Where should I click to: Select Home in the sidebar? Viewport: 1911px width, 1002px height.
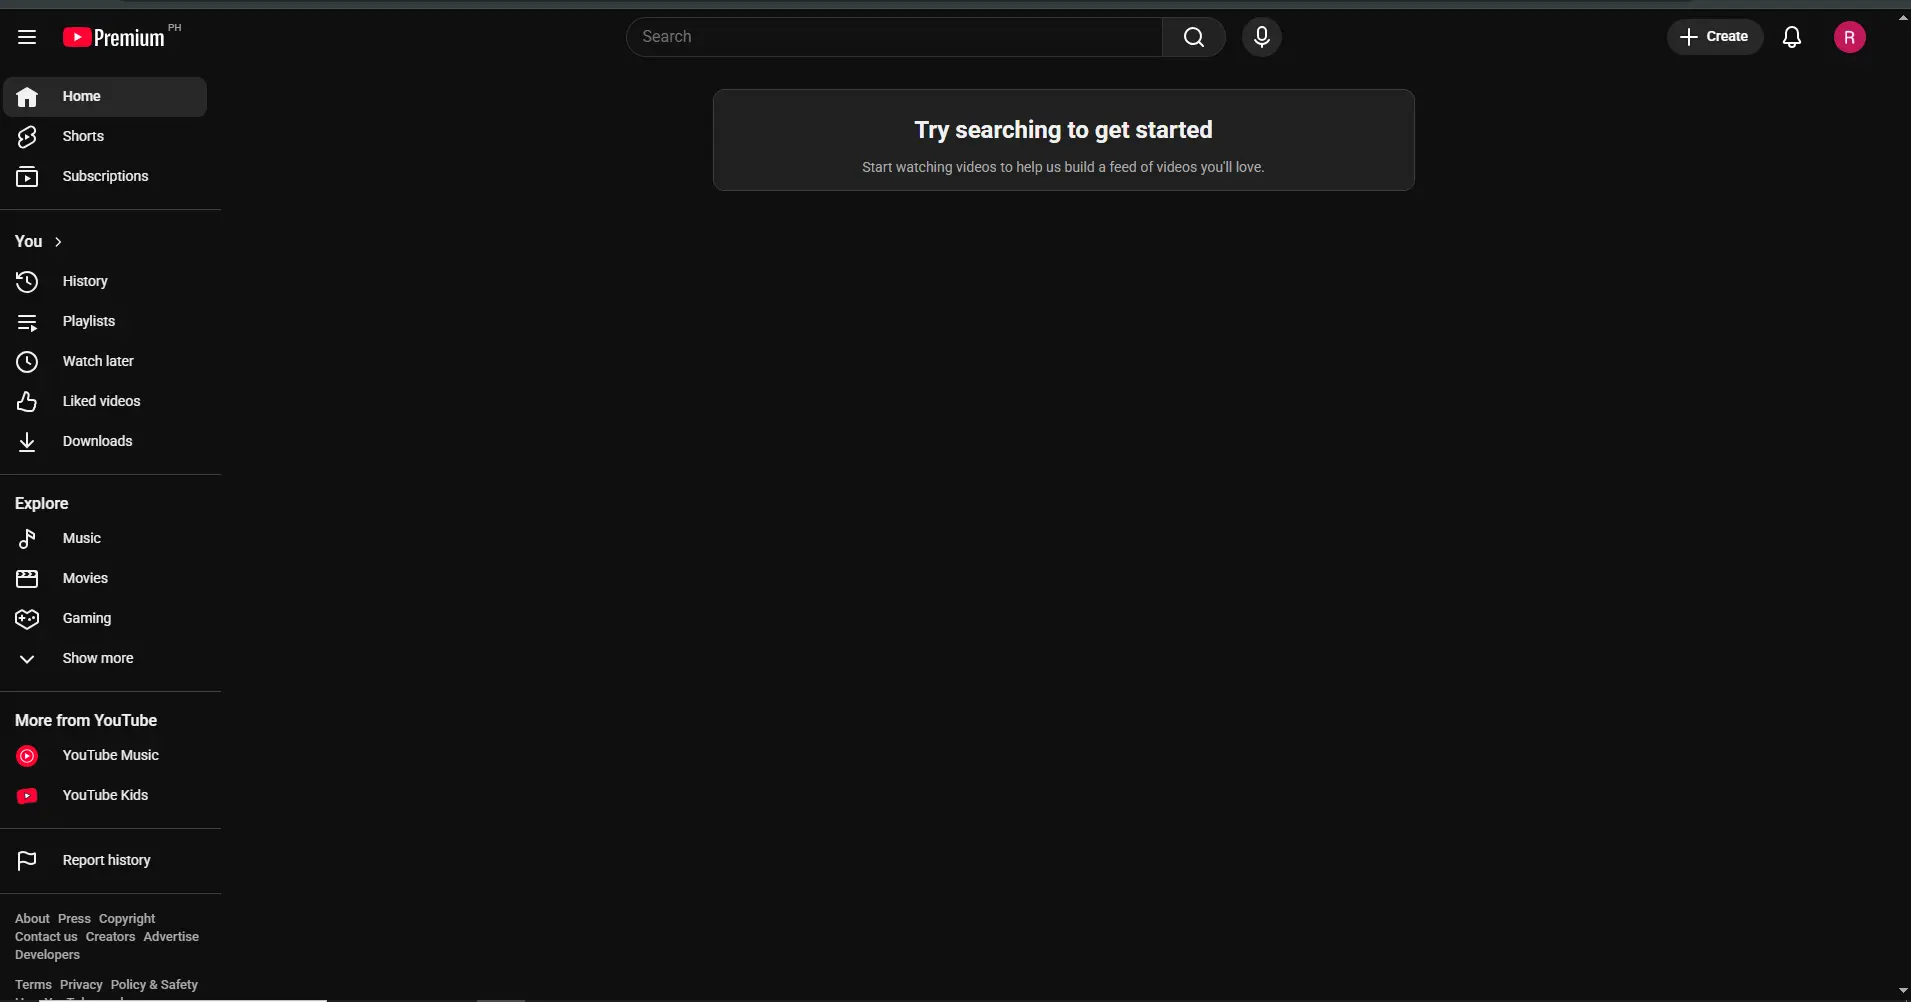[x=104, y=97]
